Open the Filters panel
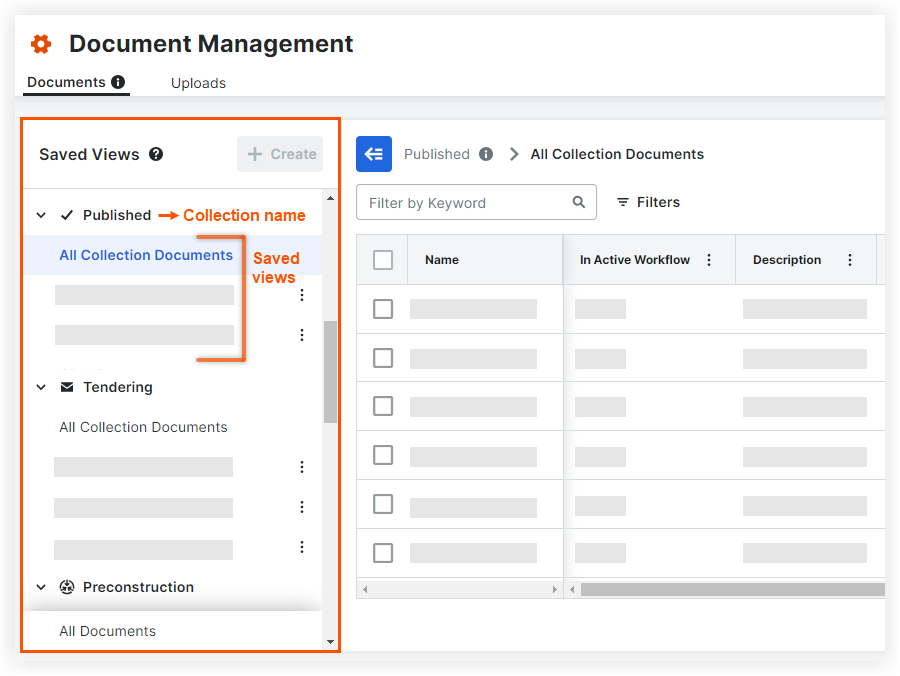This screenshot has height=676, width=900. click(x=648, y=202)
